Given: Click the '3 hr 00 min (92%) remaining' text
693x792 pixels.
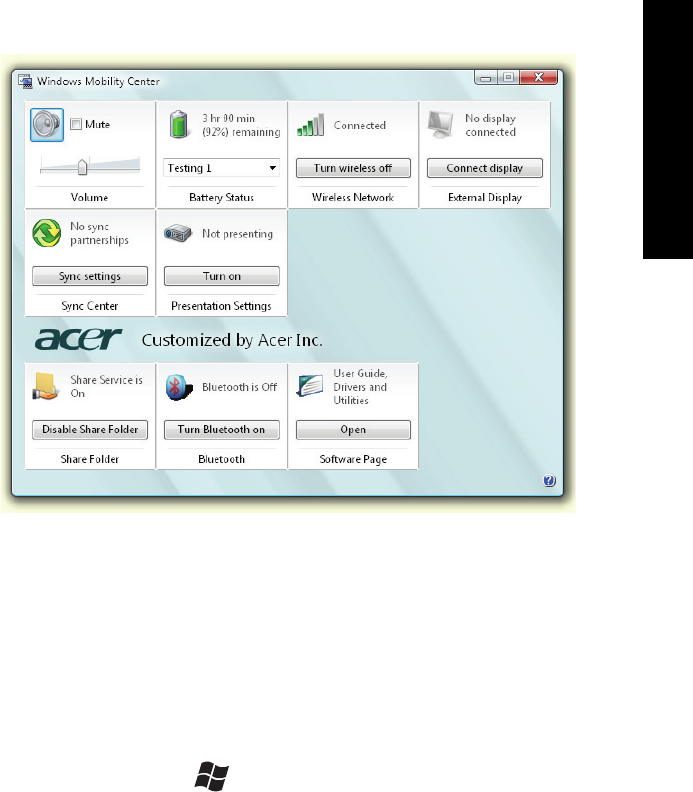Looking at the screenshot, I should click(241, 125).
